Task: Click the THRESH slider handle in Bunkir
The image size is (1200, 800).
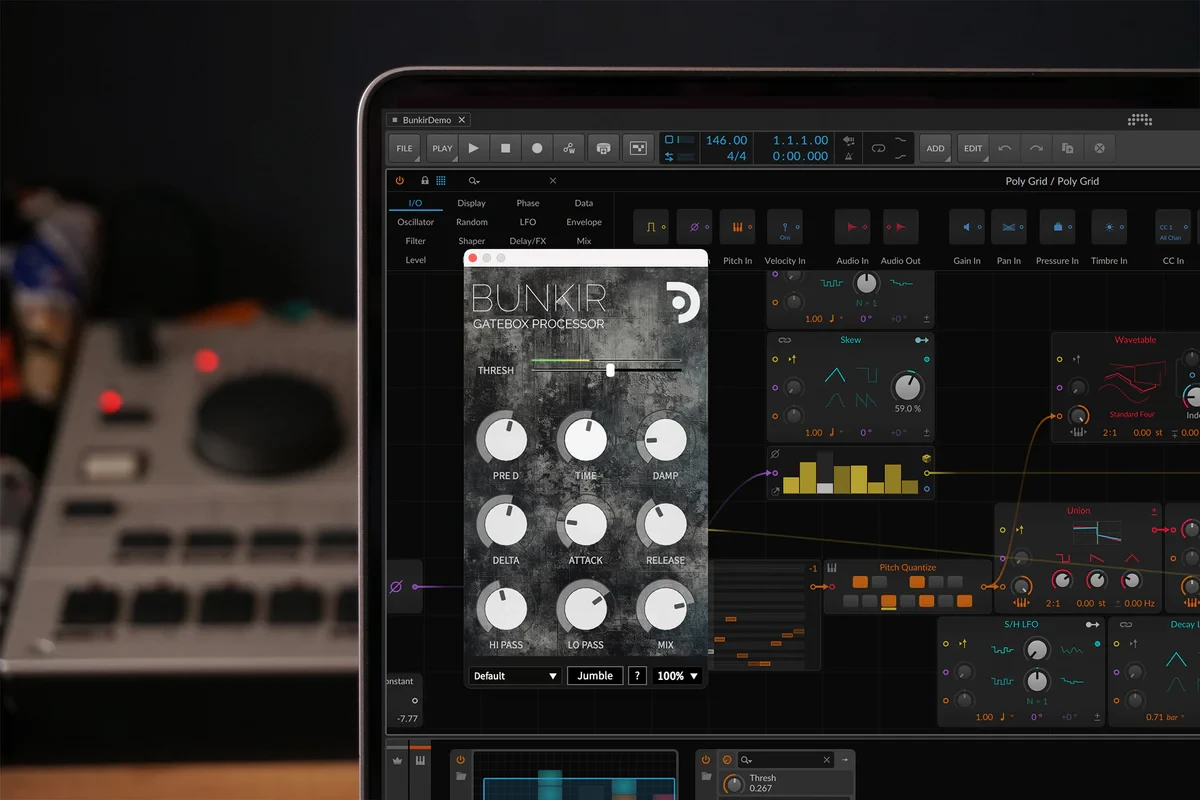Action: [610, 370]
